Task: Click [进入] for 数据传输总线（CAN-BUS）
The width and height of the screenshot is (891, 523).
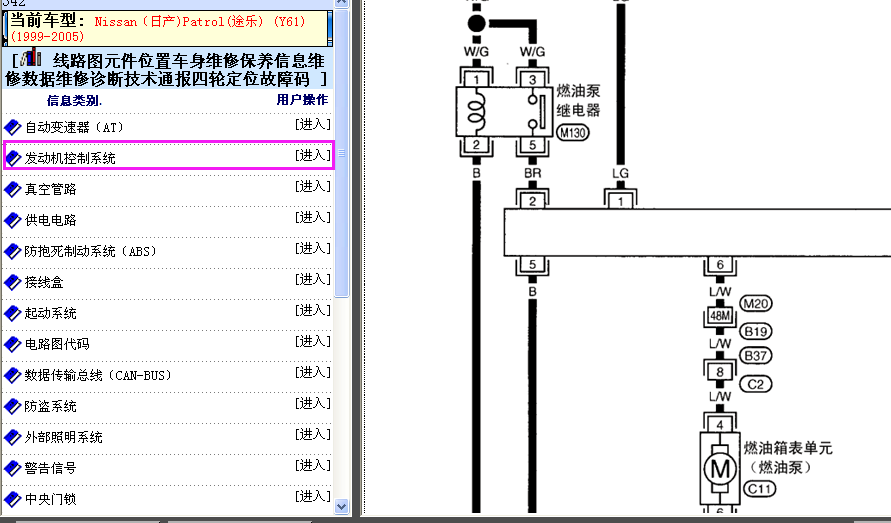Action: click(x=313, y=372)
